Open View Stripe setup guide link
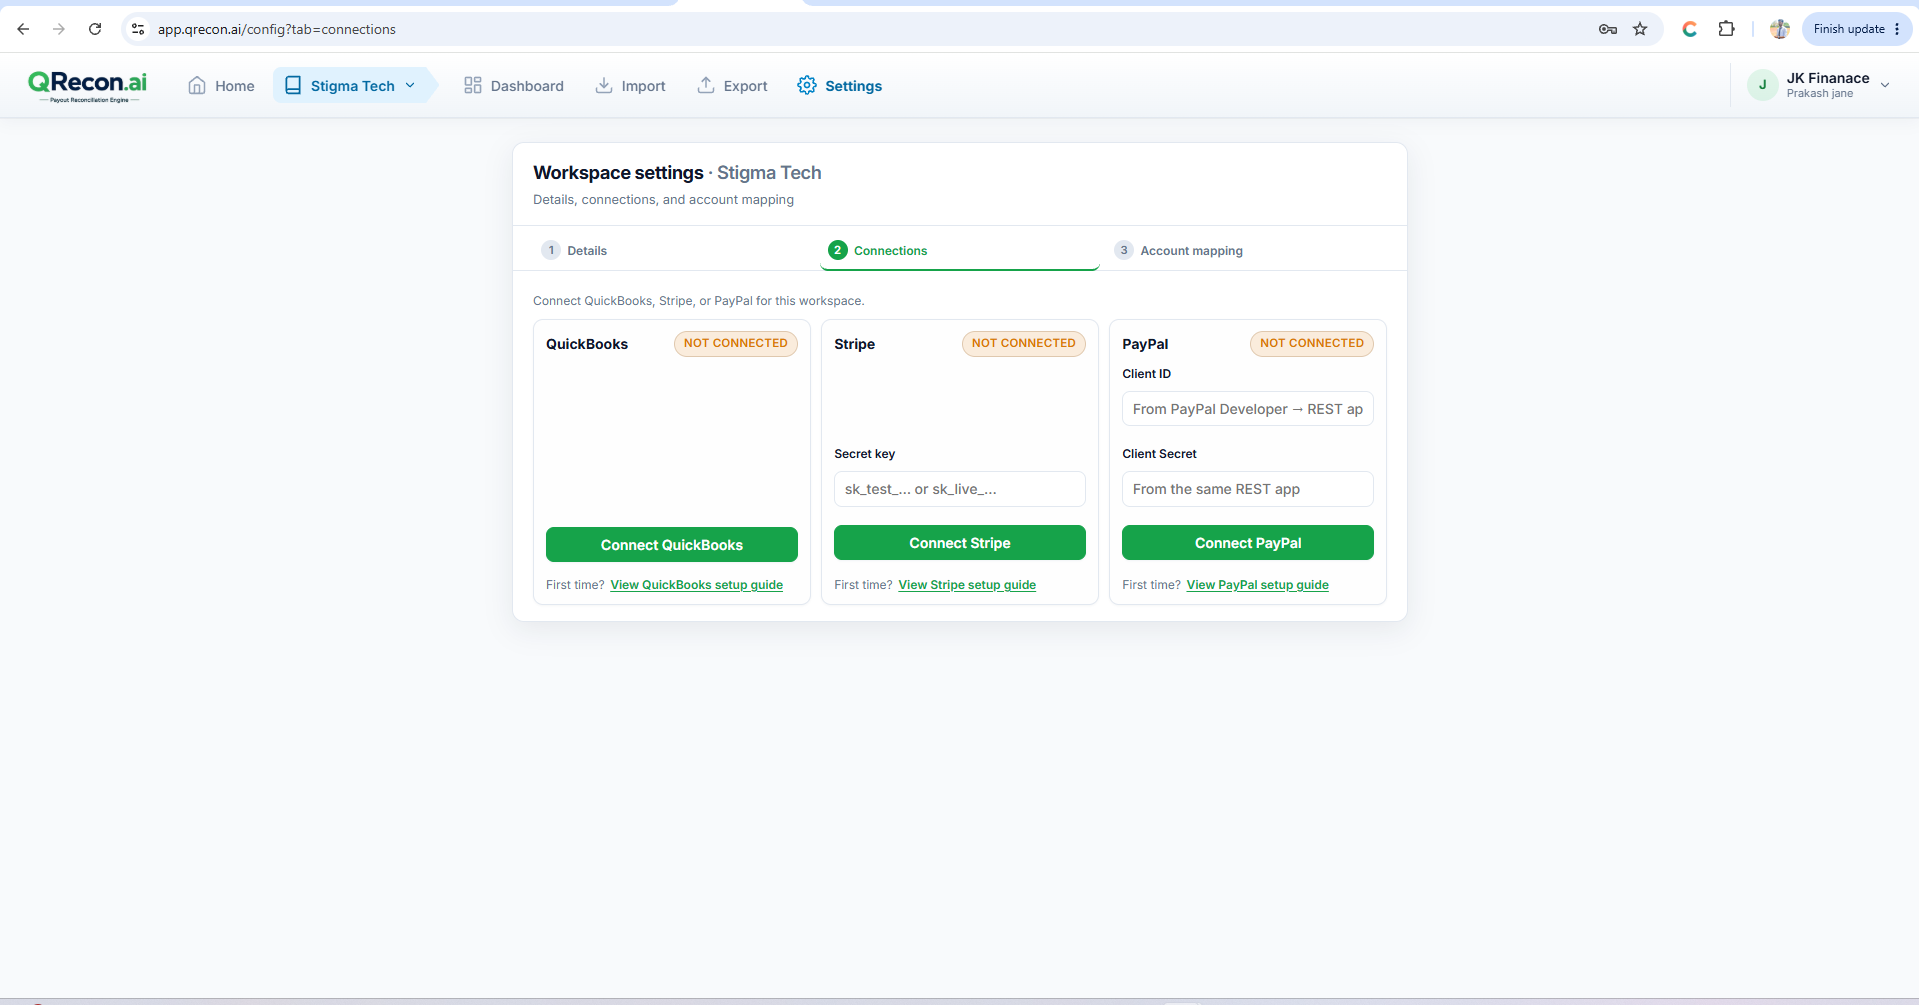The width and height of the screenshot is (1919, 1005). pos(967,585)
